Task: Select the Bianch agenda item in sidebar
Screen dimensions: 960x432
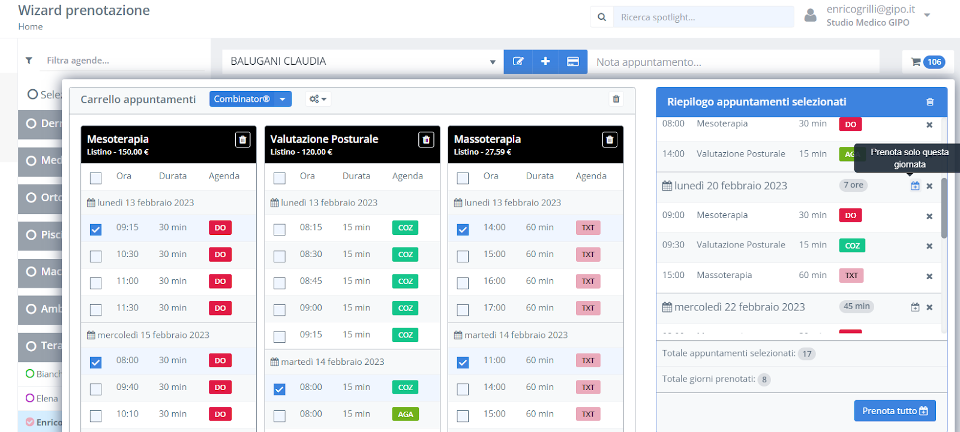Action: 42,374
